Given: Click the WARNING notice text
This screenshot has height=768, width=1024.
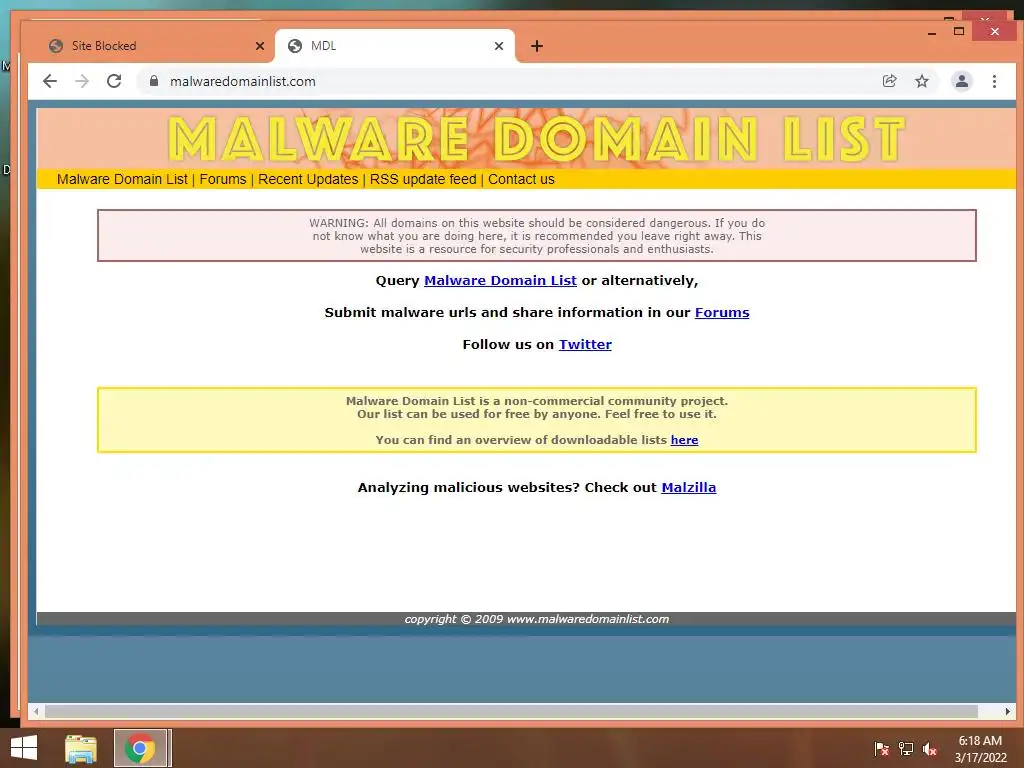Looking at the screenshot, I should pos(537,236).
